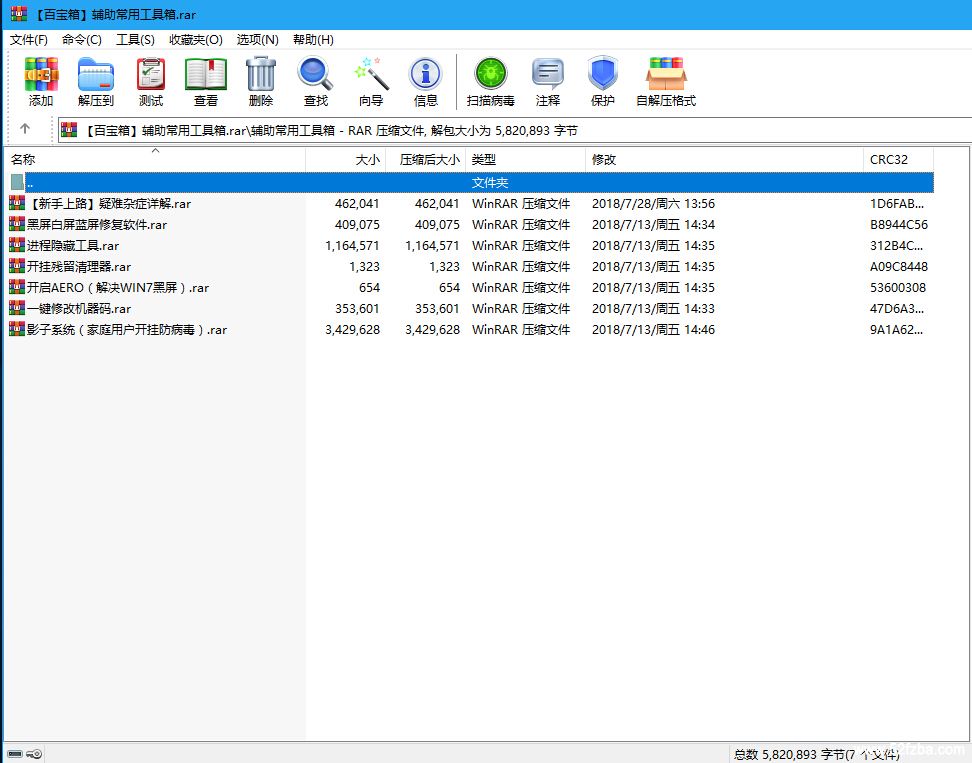Go up one folder level arrow

pyautogui.click(x=25, y=129)
